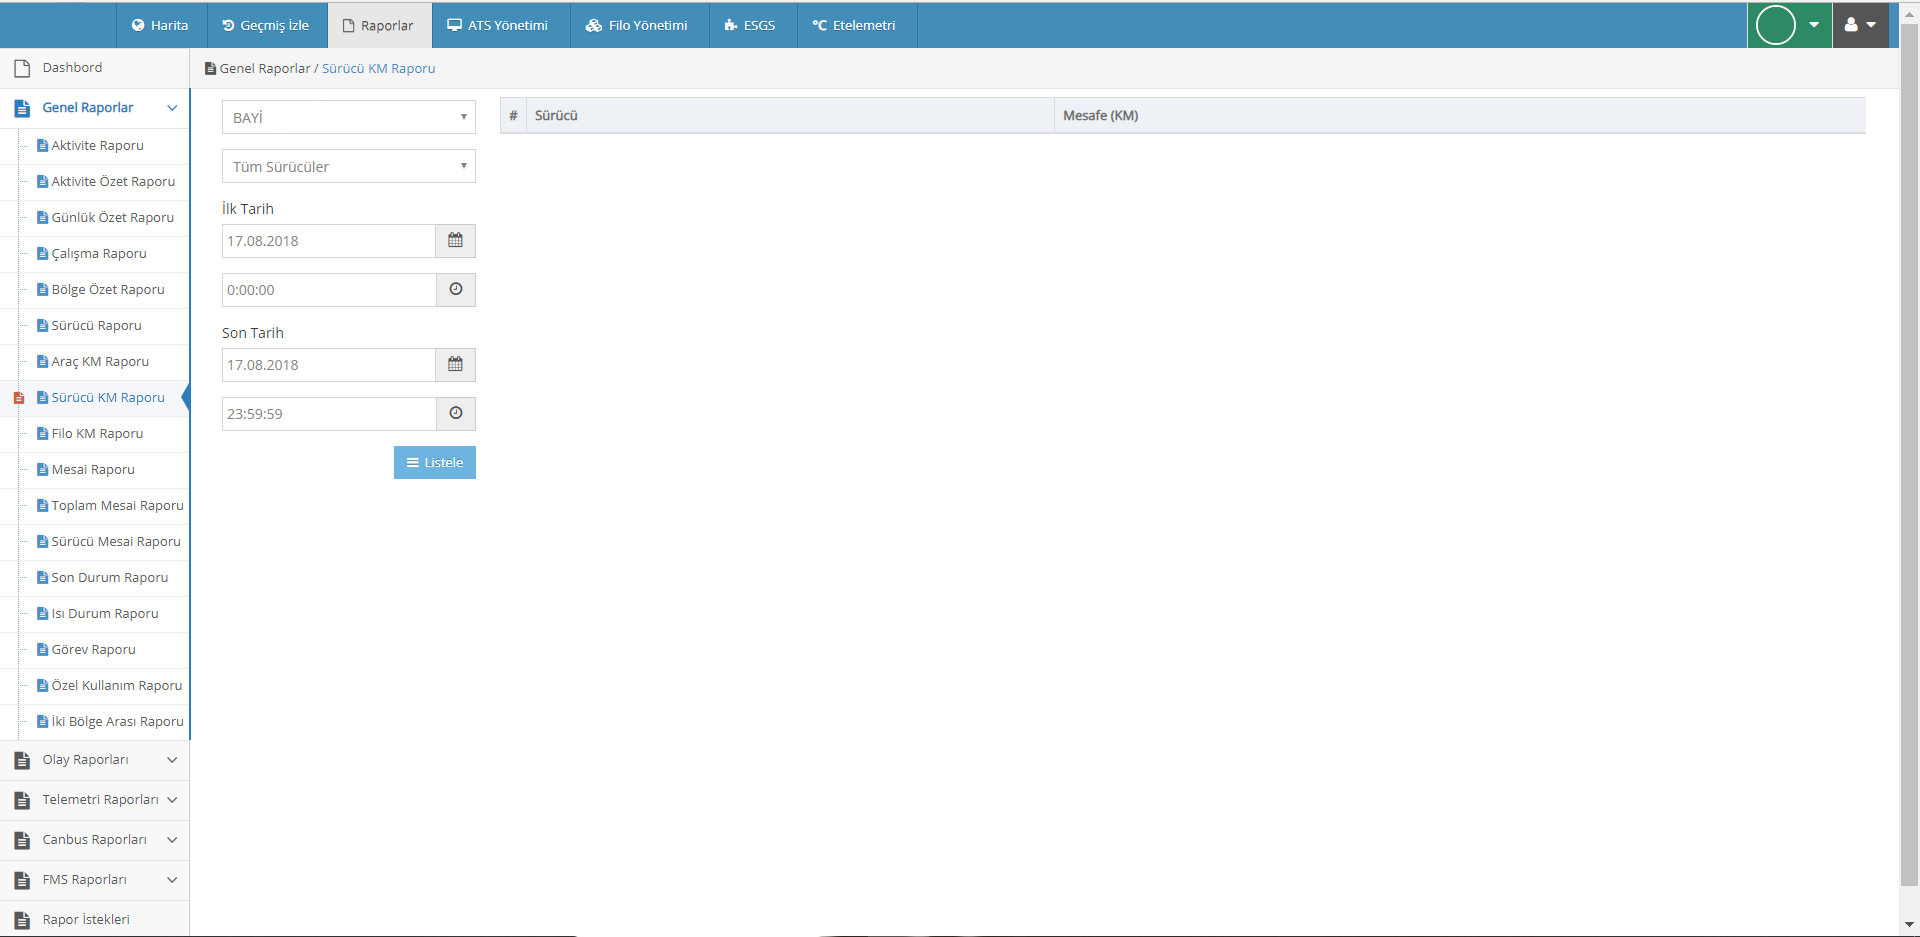Click the Olay Raporları document icon
This screenshot has width=1920, height=937.
[x=22, y=761]
